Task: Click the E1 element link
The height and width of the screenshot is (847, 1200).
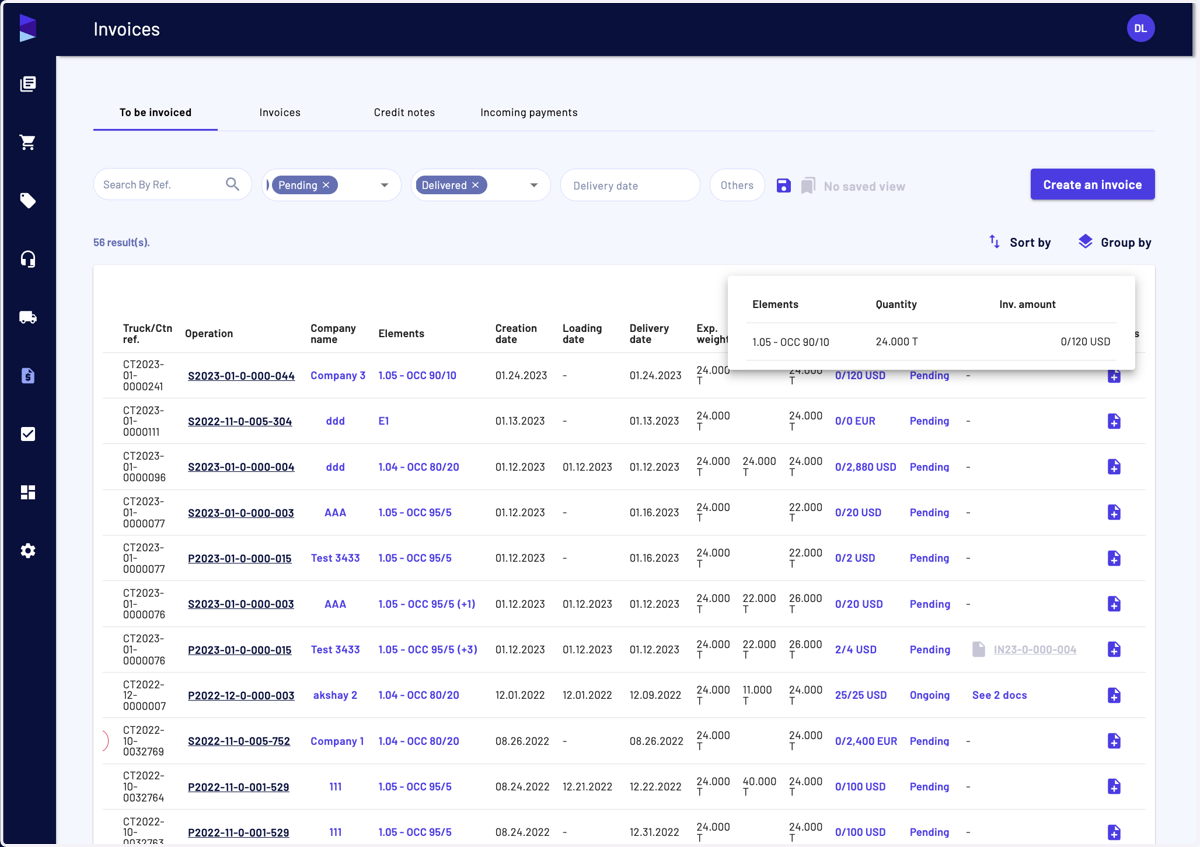Action: tap(384, 421)
